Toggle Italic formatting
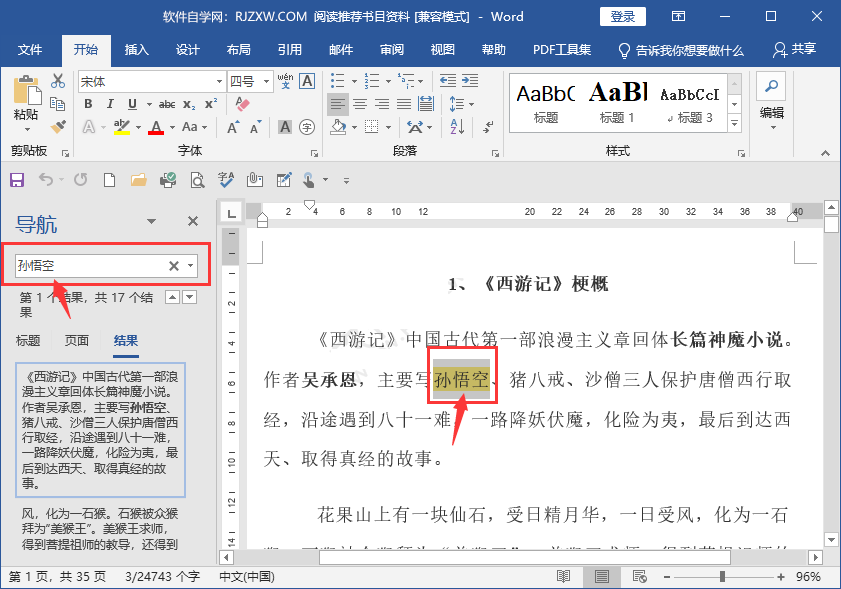Image resolution: width=841 pixels, height=589 pixels. 109,103
